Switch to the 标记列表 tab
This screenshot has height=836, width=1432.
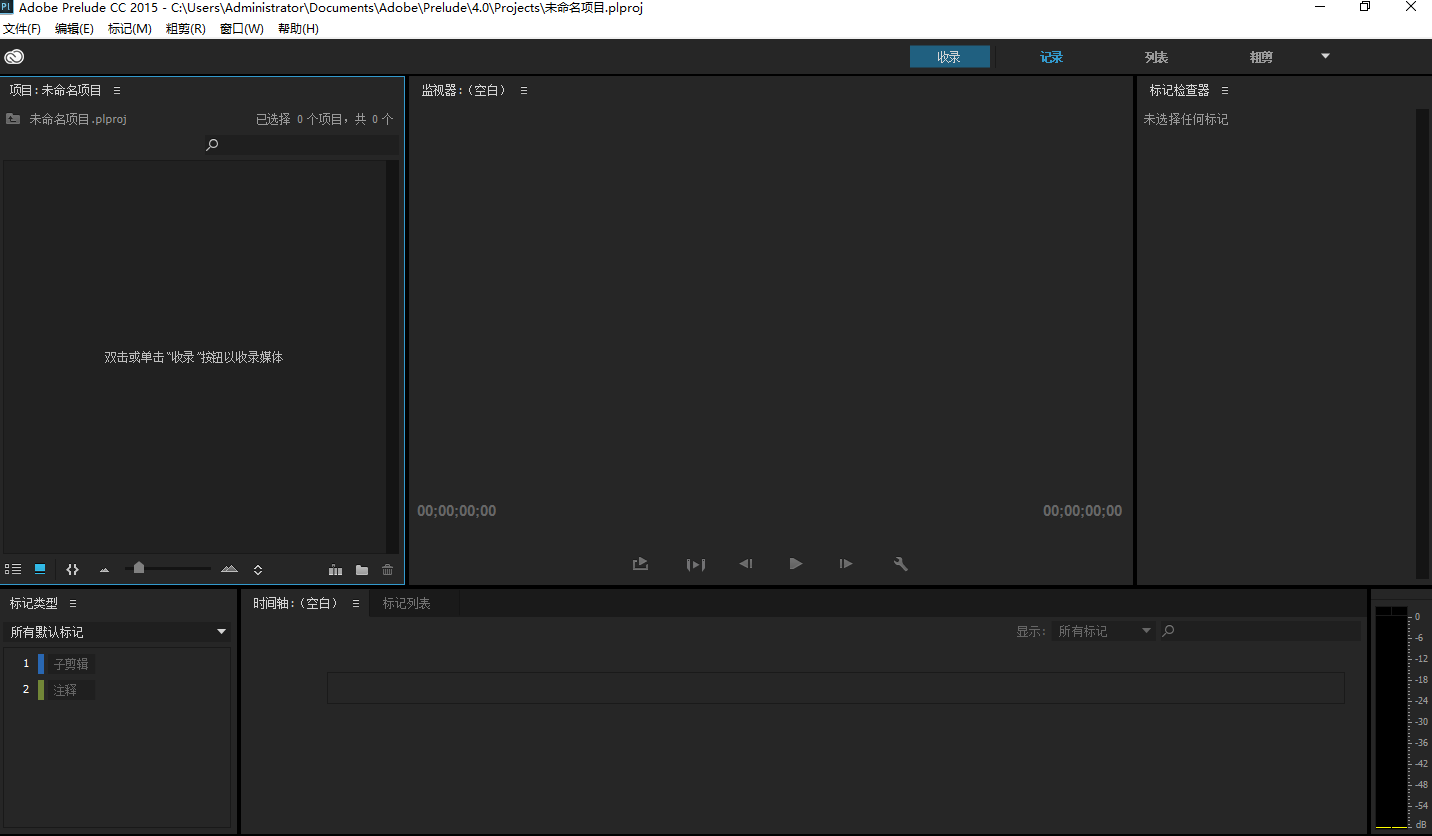[406, 603]
